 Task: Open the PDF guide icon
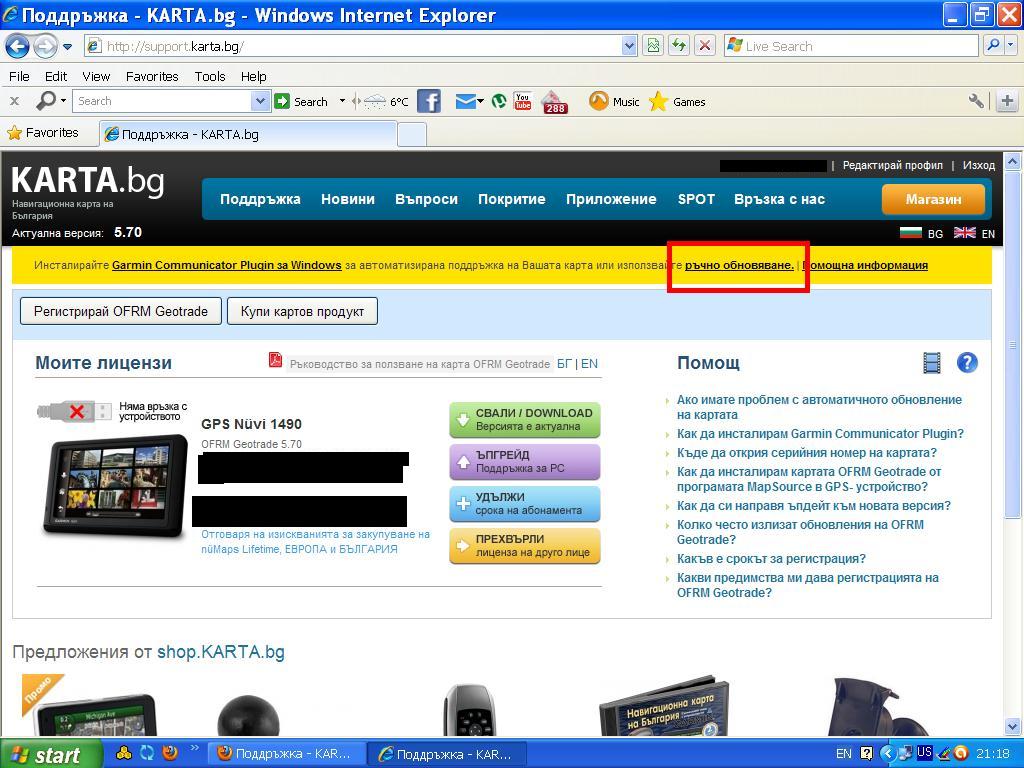pos(275,360)
